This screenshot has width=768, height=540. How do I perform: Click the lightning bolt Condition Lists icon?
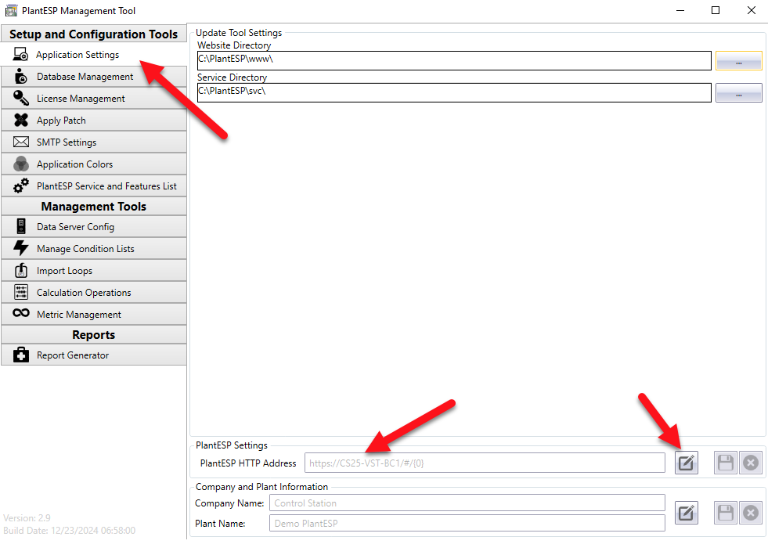[21, 248]
